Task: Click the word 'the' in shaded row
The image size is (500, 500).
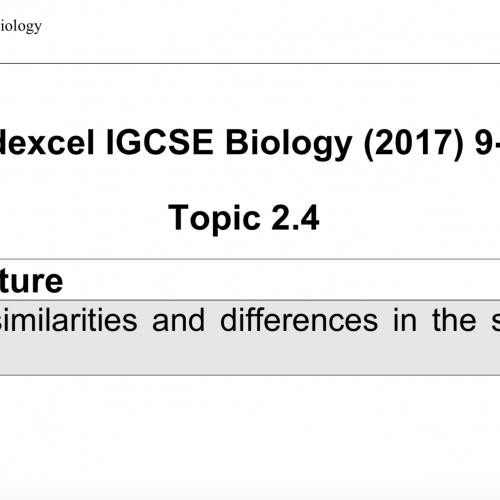Action: [454, 320]
